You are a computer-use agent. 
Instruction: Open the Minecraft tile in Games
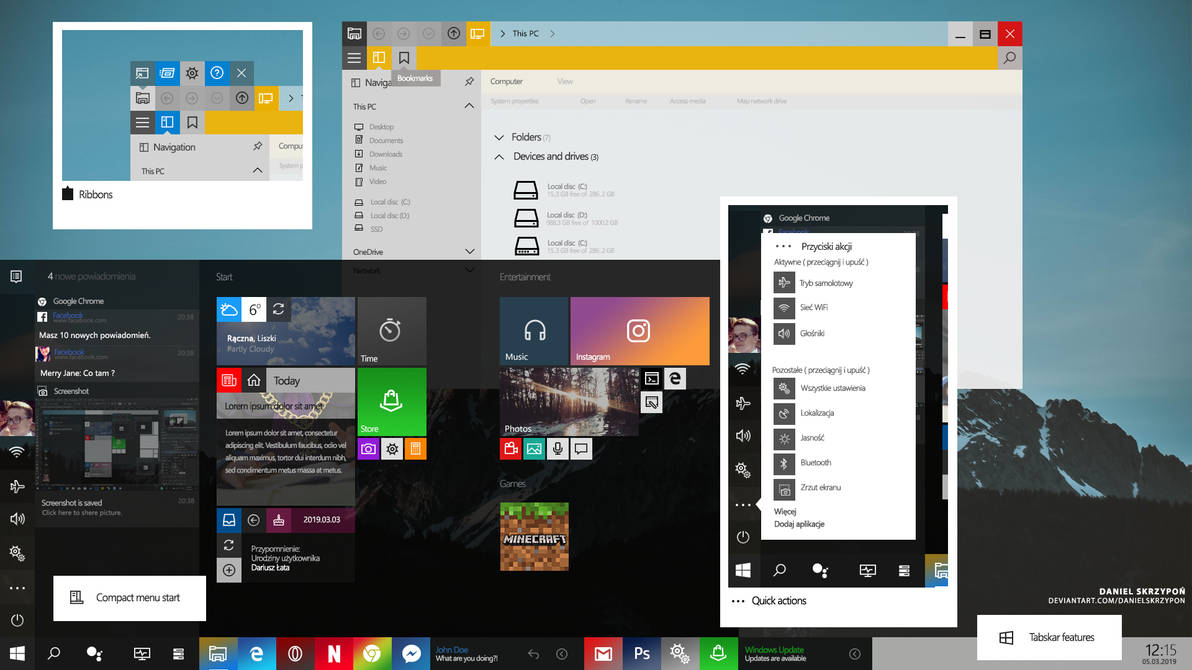(534, 536)
